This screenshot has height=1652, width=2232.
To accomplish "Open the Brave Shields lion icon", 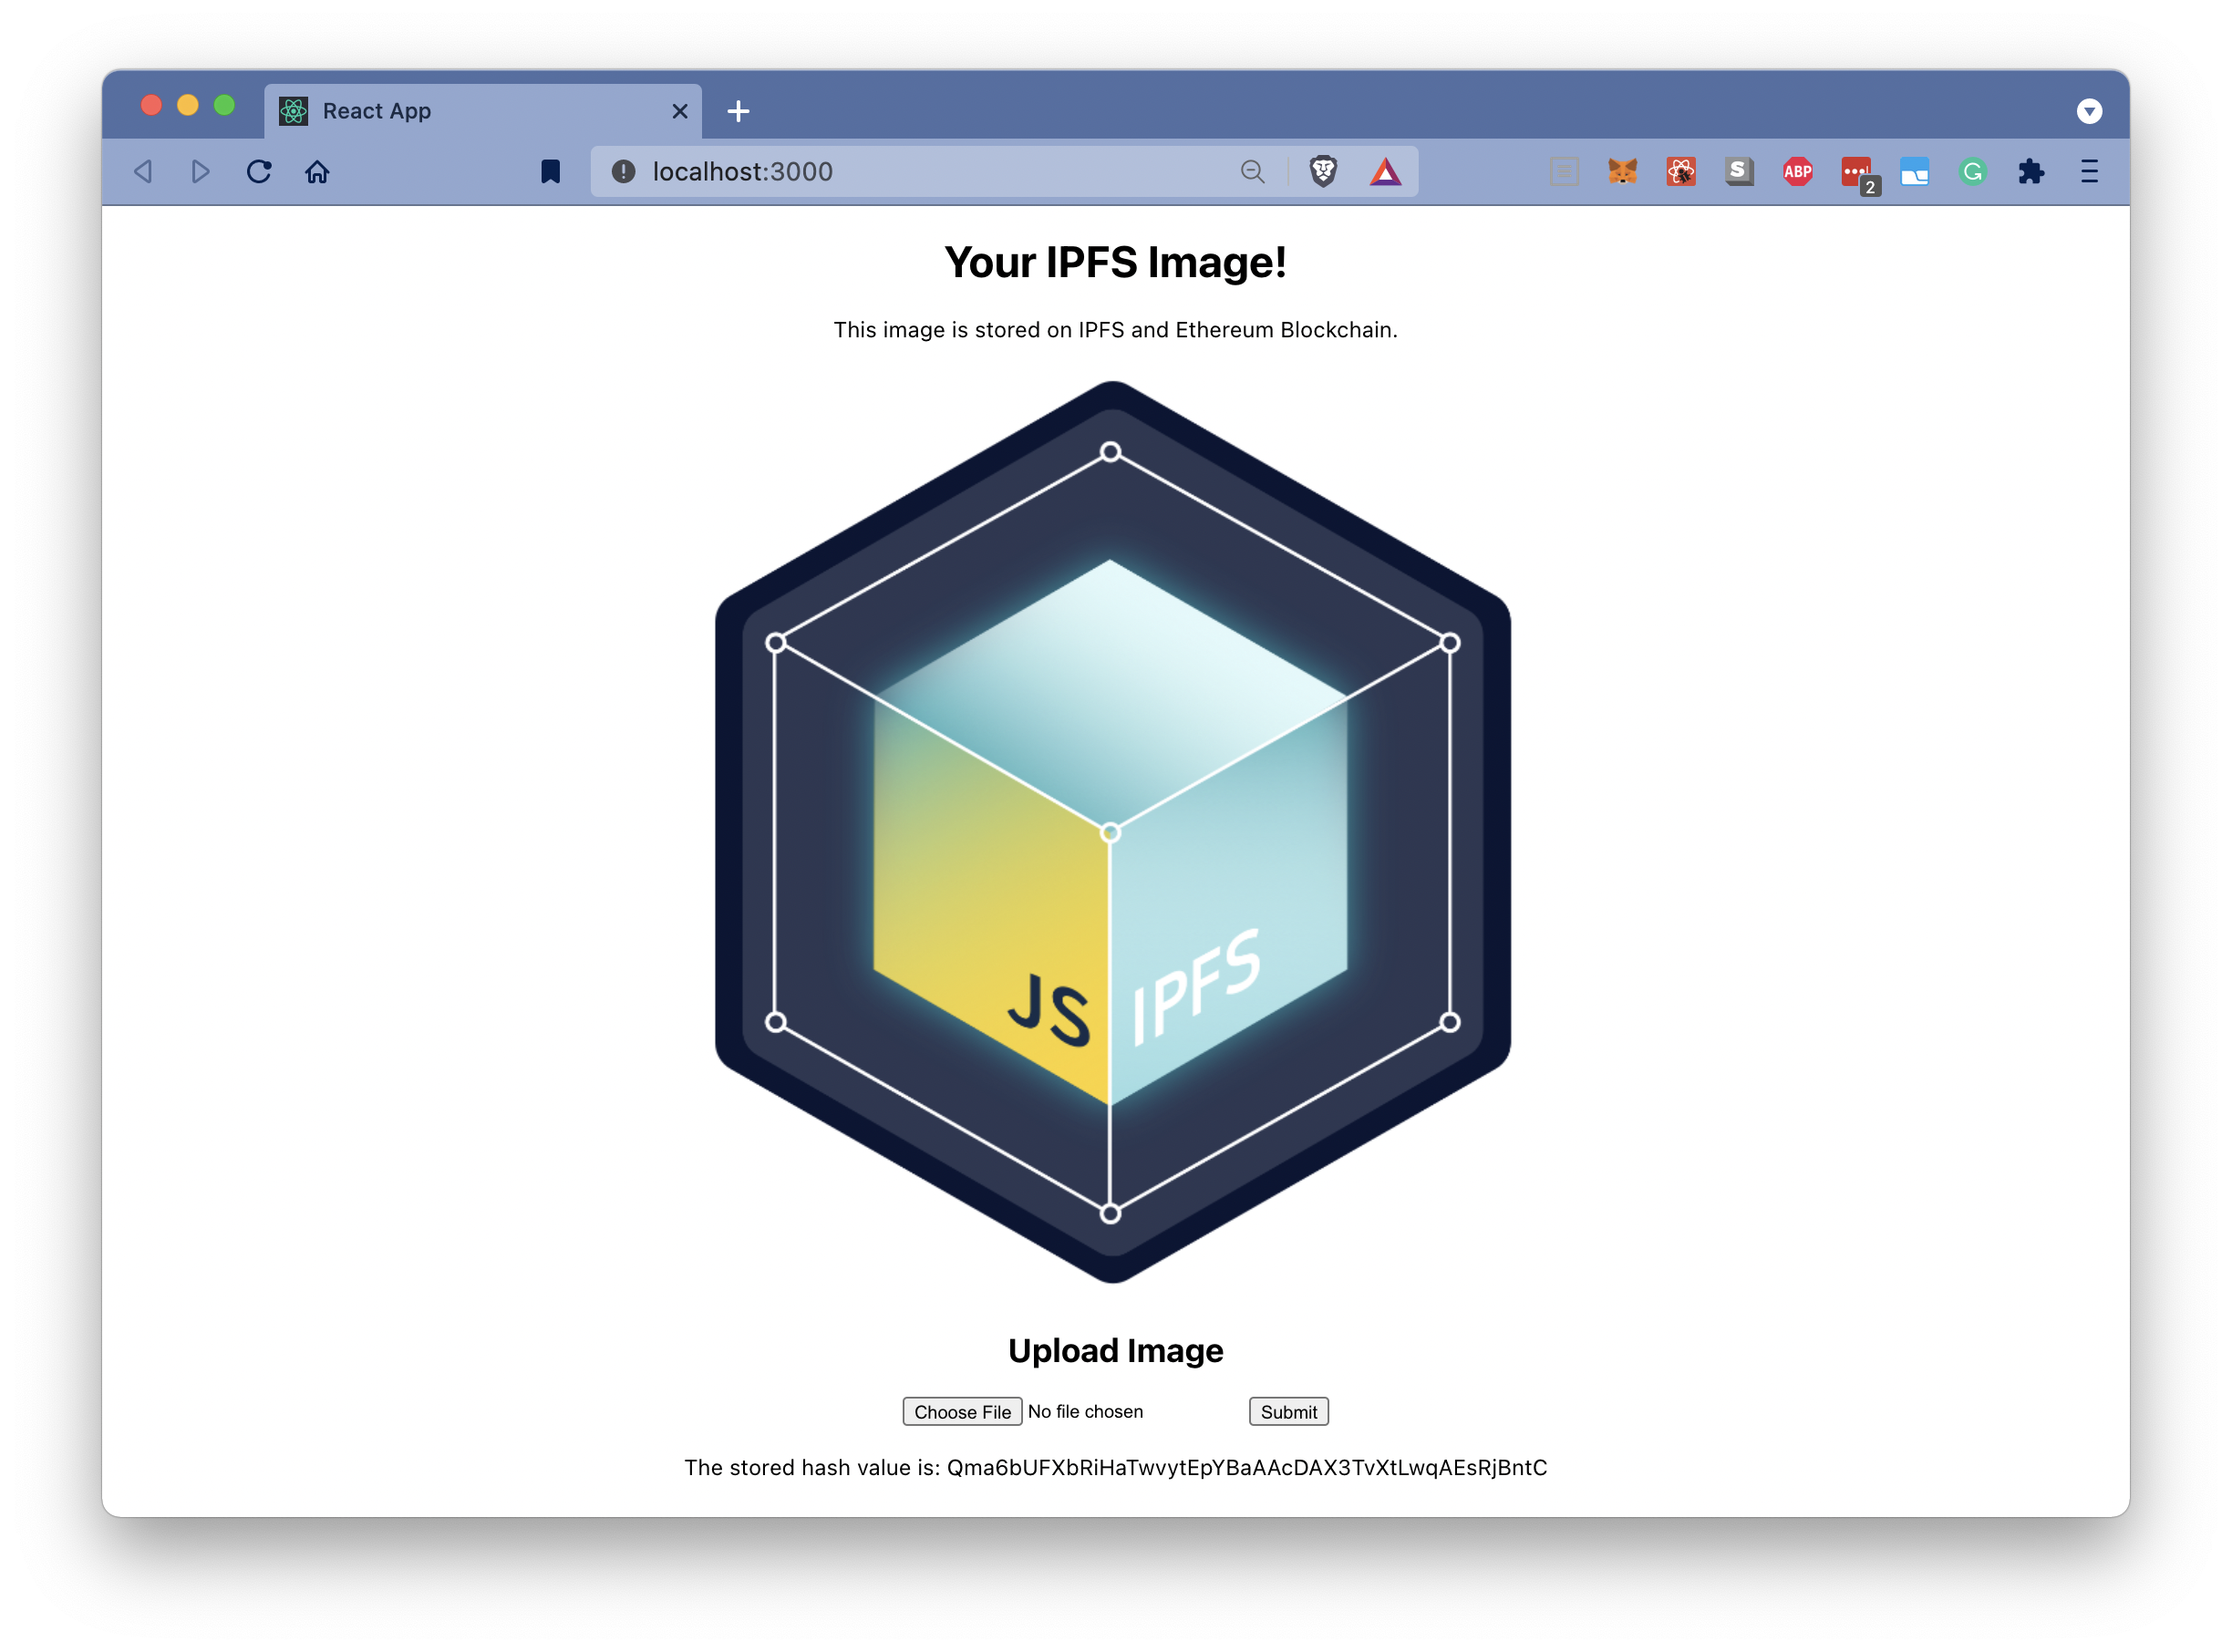I will coord(1323,172).
